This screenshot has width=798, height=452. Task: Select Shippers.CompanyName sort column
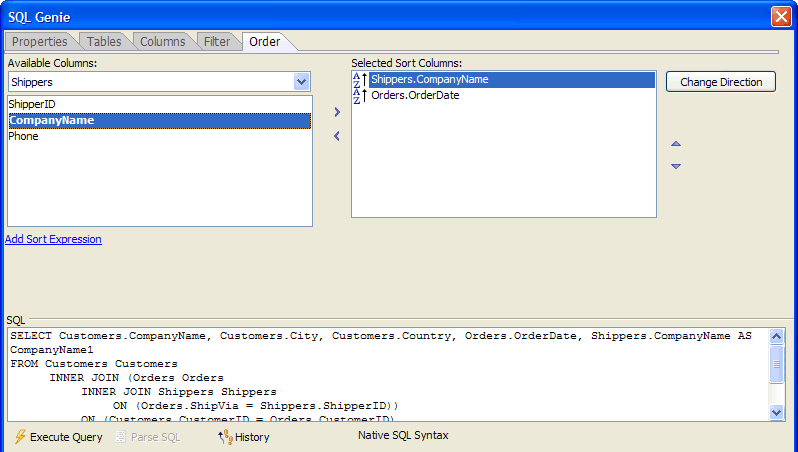(x=511, y=79)
